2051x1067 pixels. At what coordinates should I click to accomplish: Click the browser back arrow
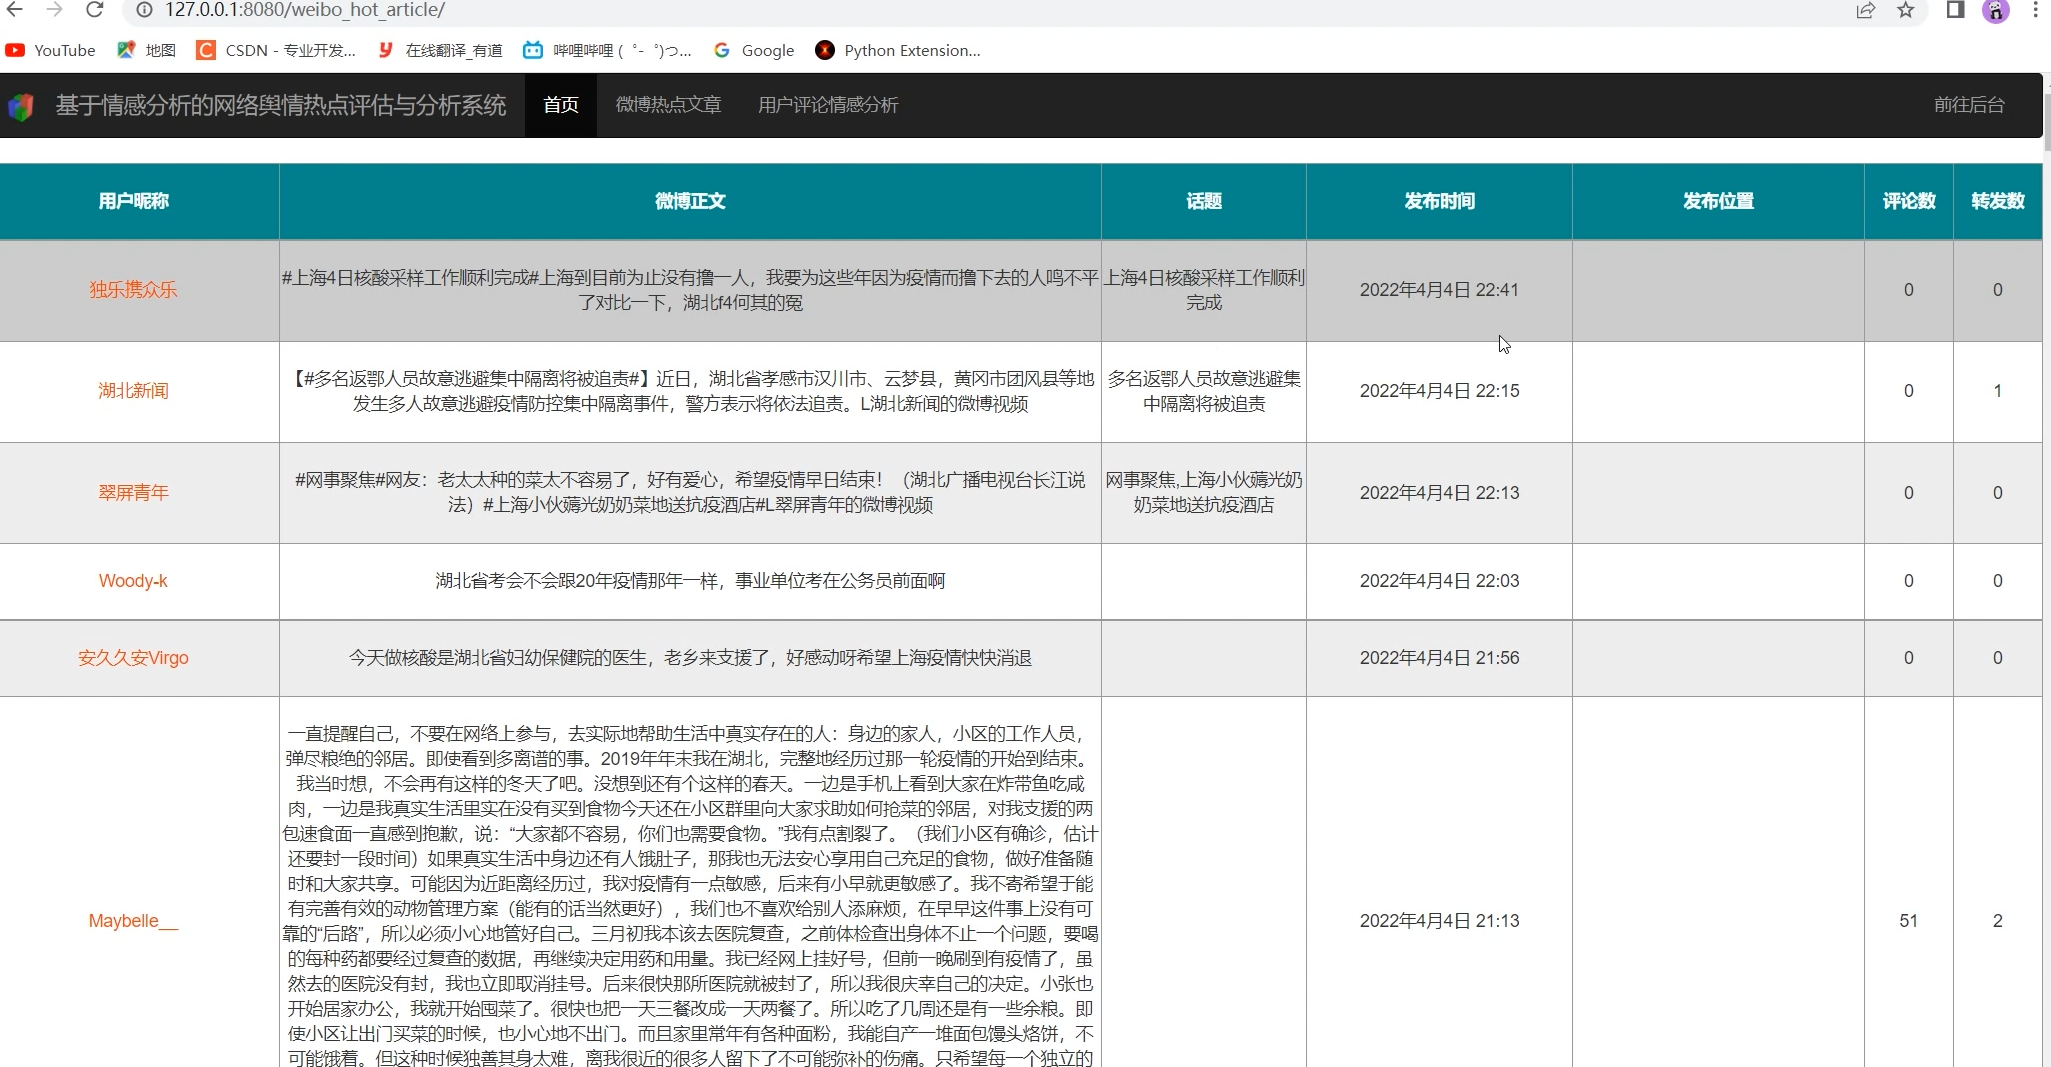15,10
